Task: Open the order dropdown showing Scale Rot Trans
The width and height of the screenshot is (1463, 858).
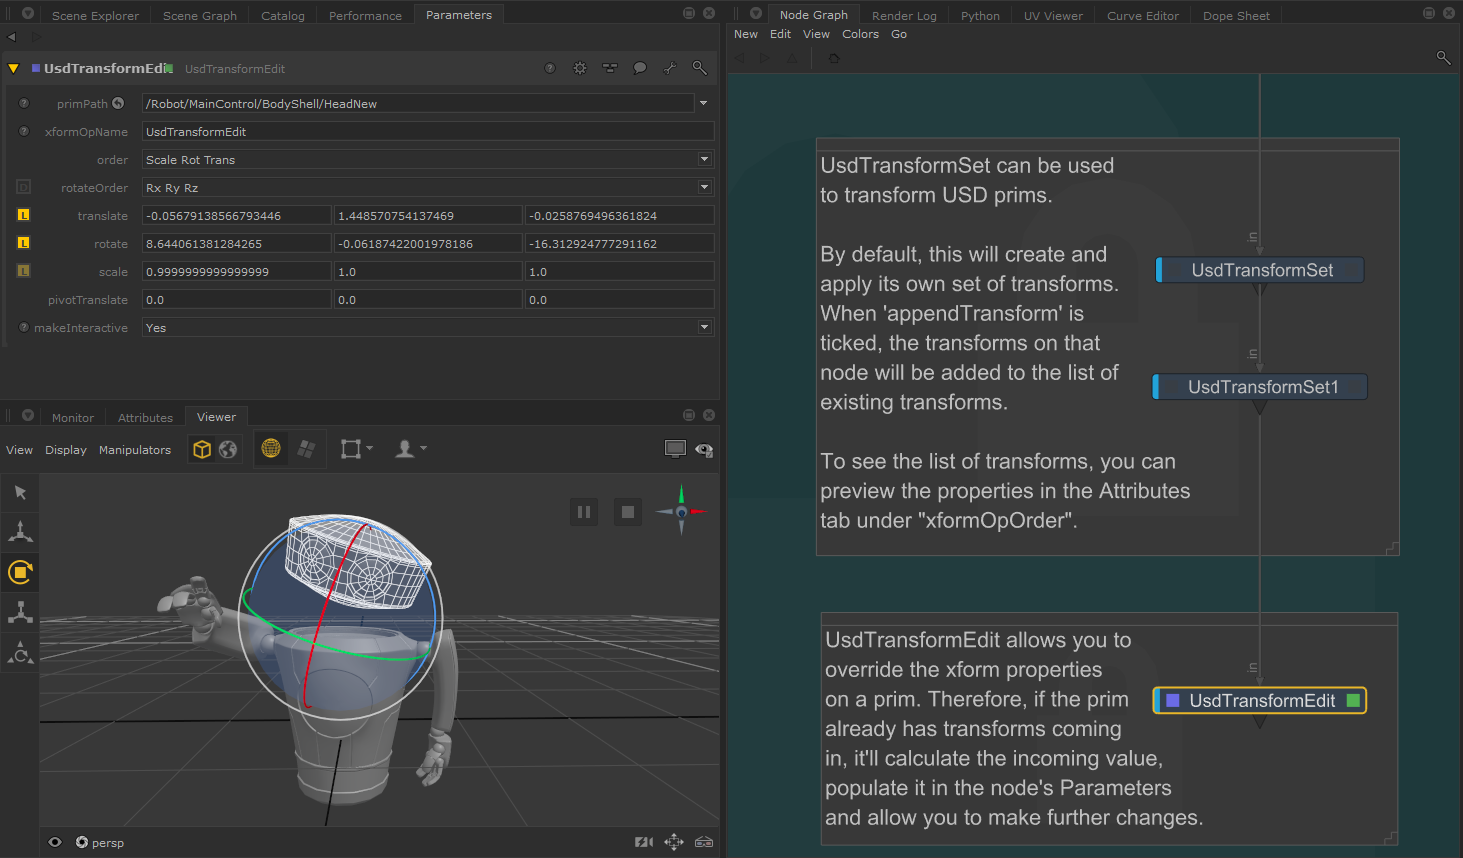Action: (x=427, y=160)
